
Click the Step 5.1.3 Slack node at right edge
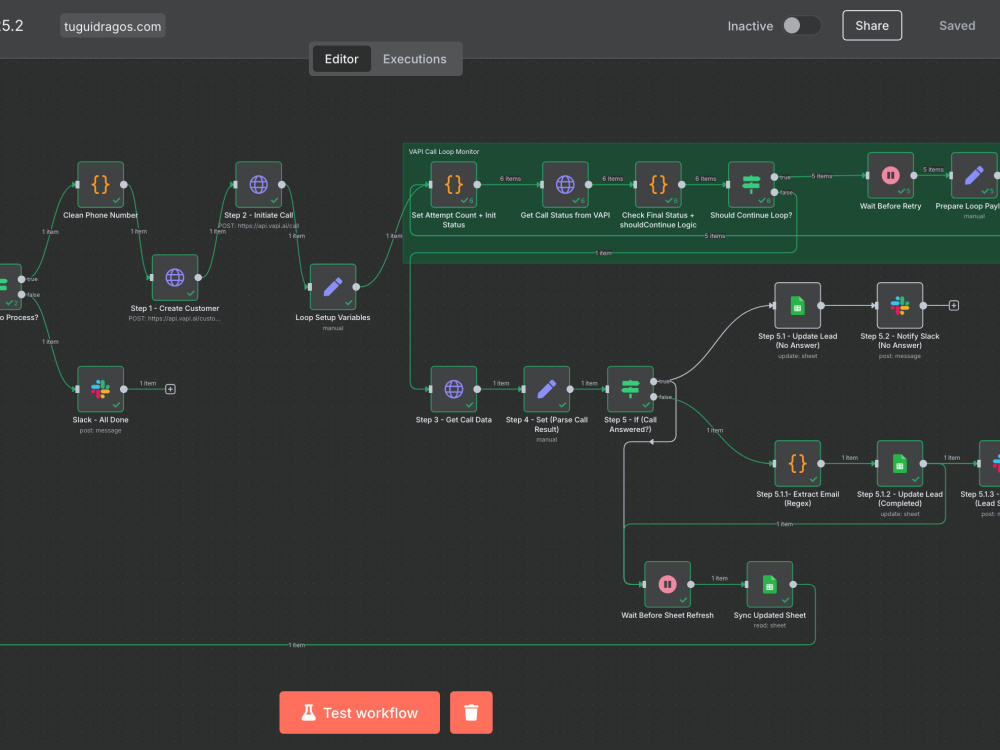click(990, 464)
